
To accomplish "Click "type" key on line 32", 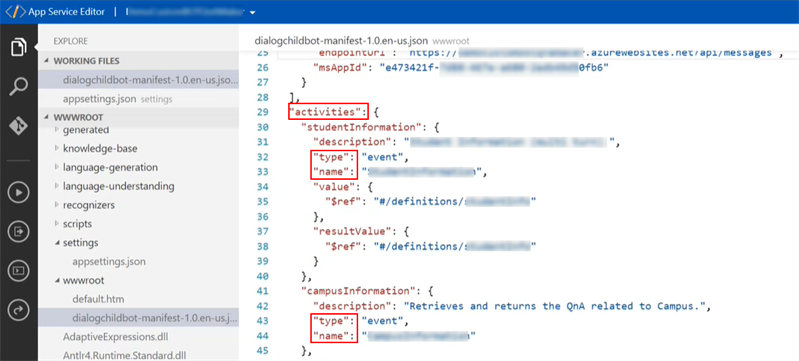I will pyautogui.click(x=331, y=156).
